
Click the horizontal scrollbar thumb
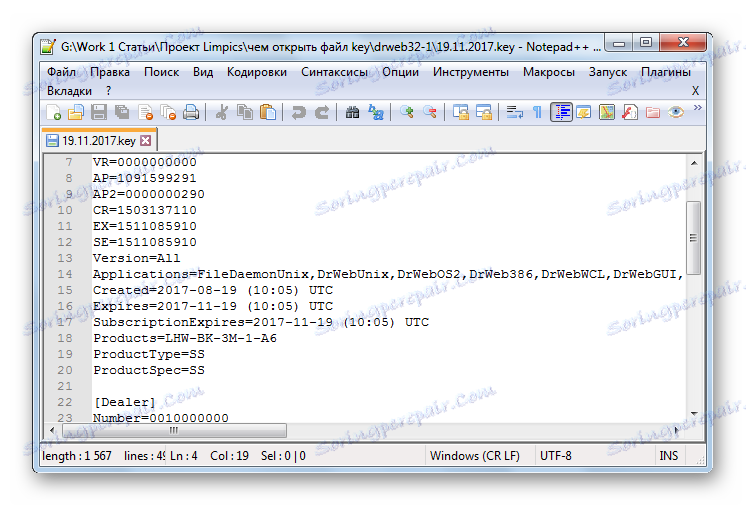[x=174, y=430]
